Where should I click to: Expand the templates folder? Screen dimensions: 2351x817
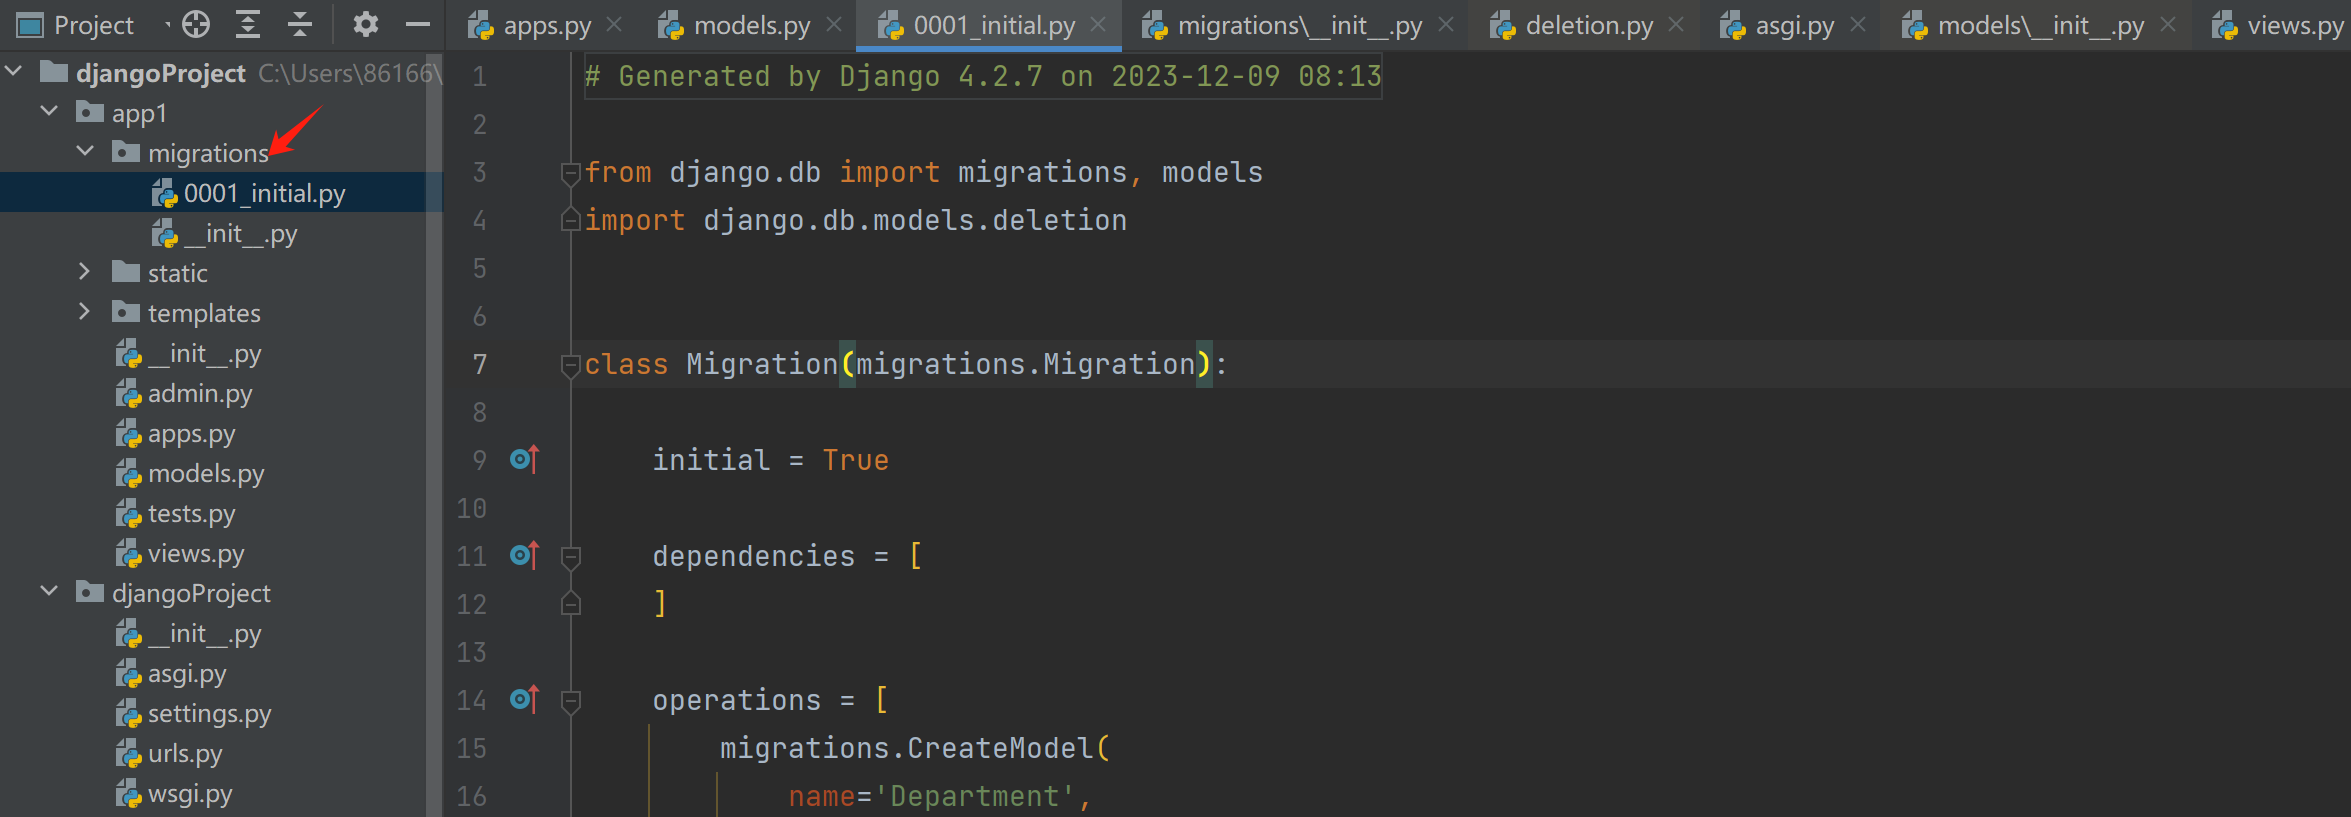(x=85, y=312)
